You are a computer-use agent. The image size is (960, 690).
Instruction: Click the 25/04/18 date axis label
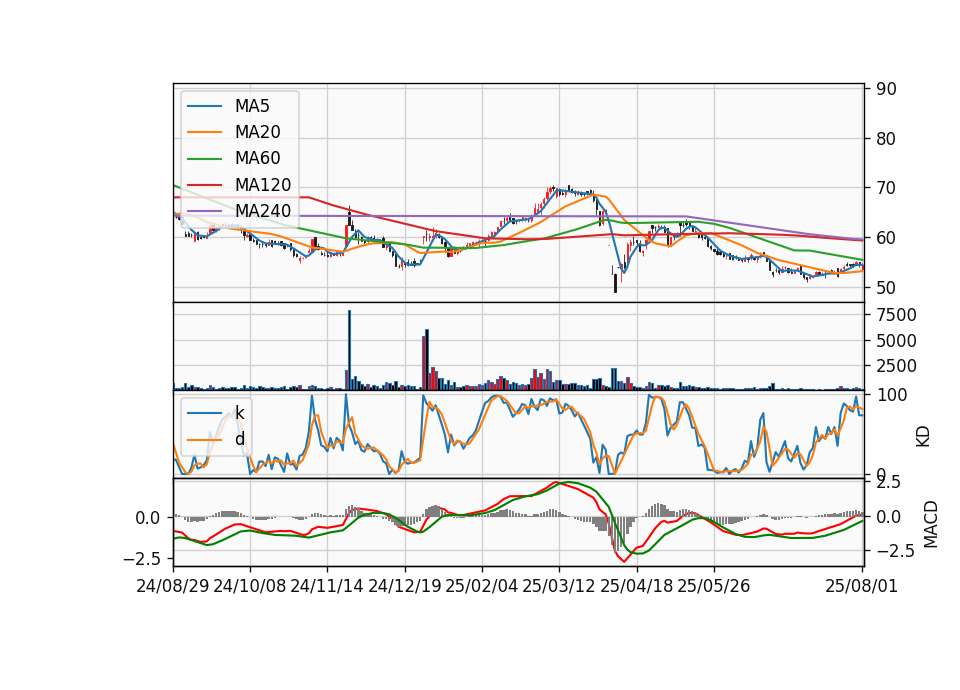pyautogui.click(x=637, y=586)
